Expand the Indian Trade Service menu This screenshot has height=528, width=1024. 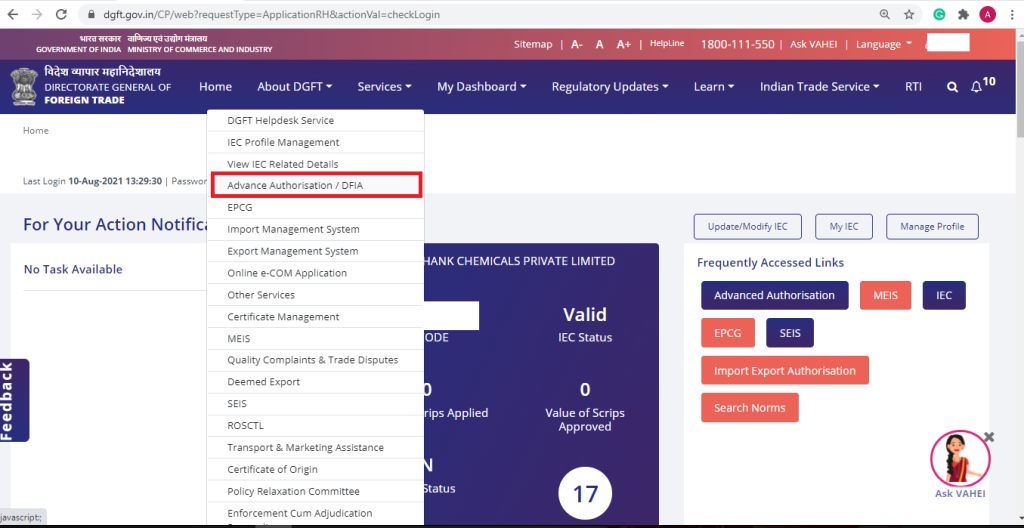tap(820, 86)
